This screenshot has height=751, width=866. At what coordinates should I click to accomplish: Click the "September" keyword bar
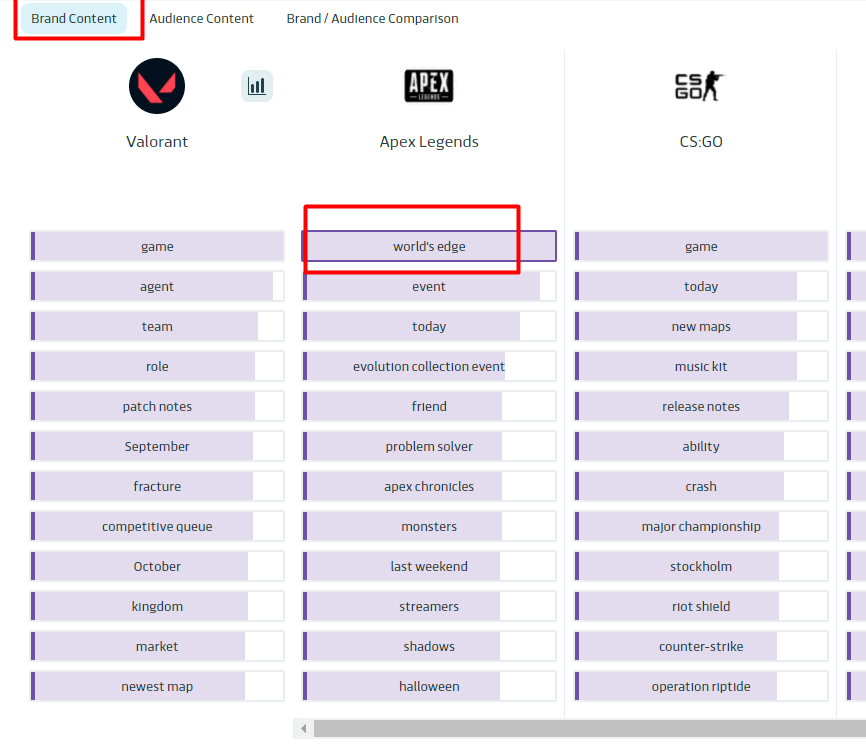[x=157, y=446]
